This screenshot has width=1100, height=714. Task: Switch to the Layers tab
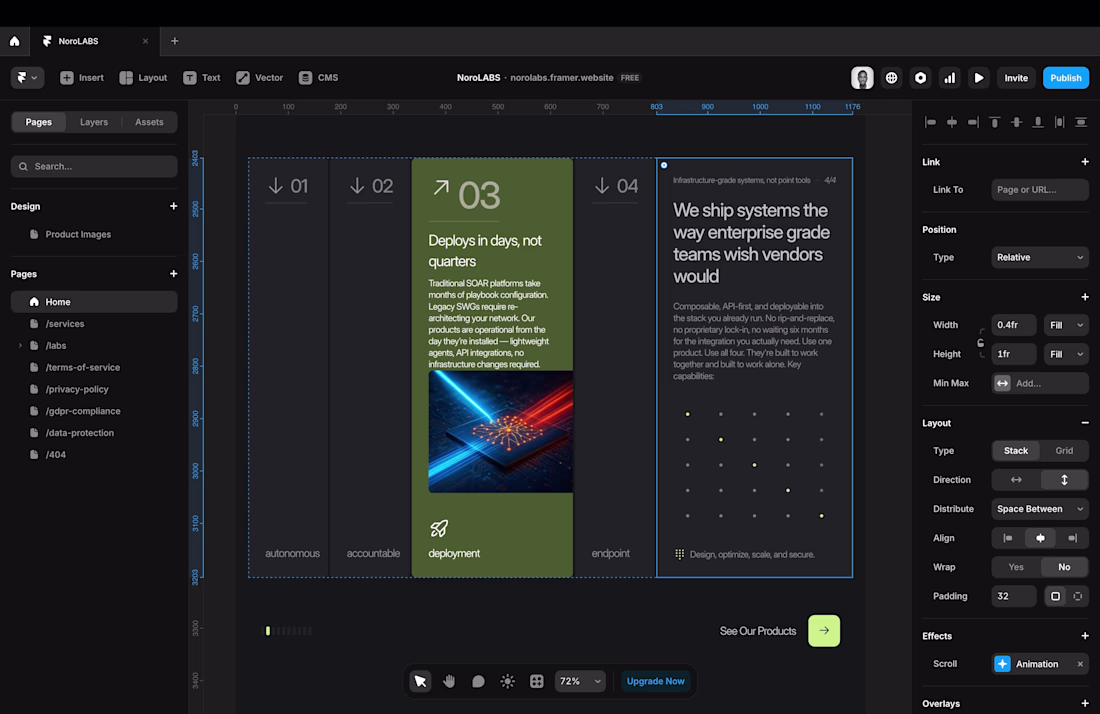click(94, 122)
